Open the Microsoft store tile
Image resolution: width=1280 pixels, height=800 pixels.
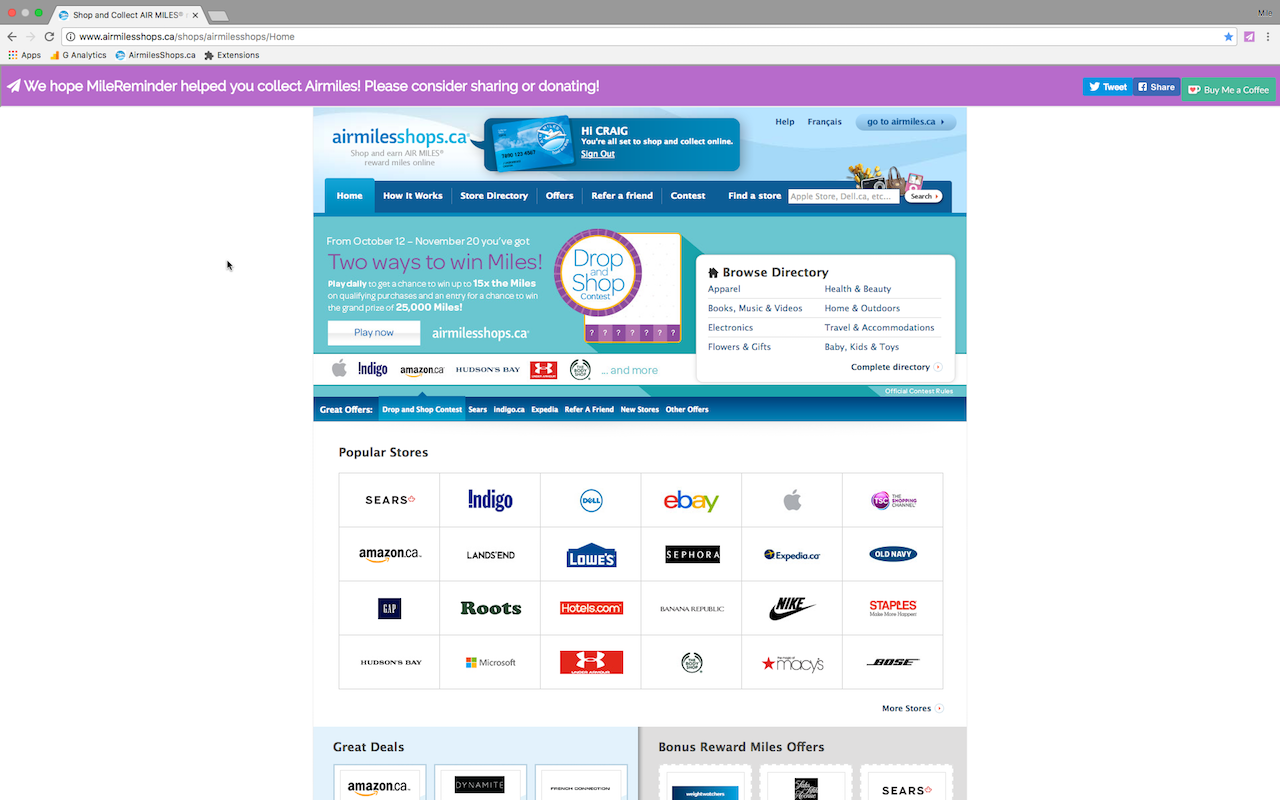pyautogui.click(x=490, y=662)
